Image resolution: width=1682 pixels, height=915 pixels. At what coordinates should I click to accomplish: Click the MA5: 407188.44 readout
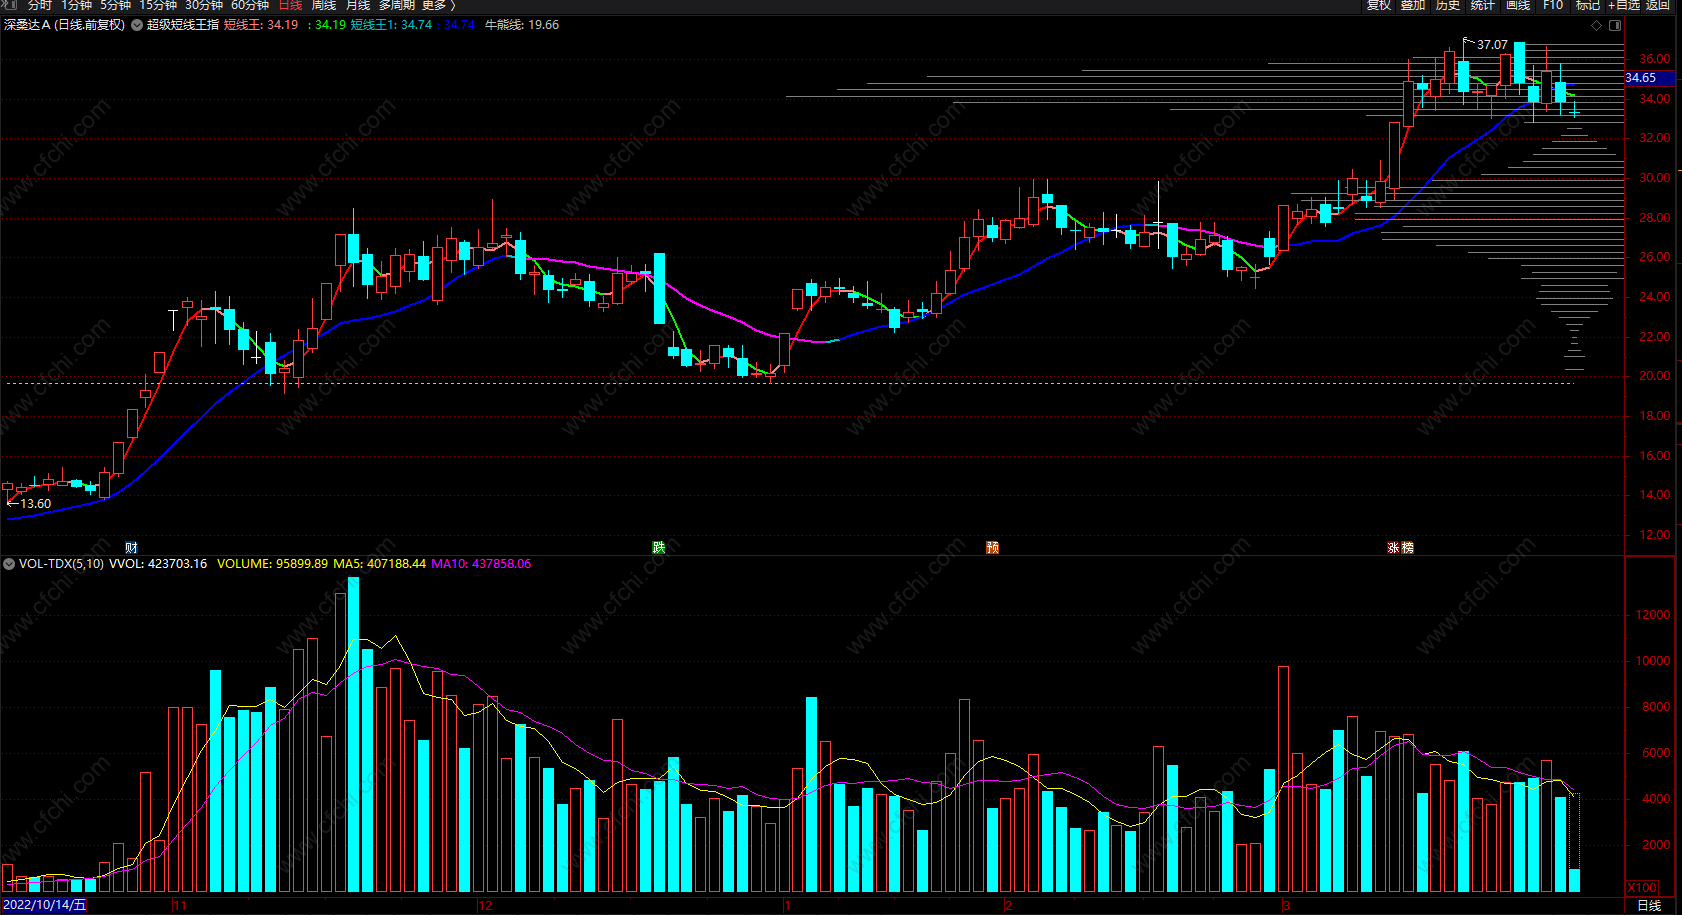[x=379, y=564]
